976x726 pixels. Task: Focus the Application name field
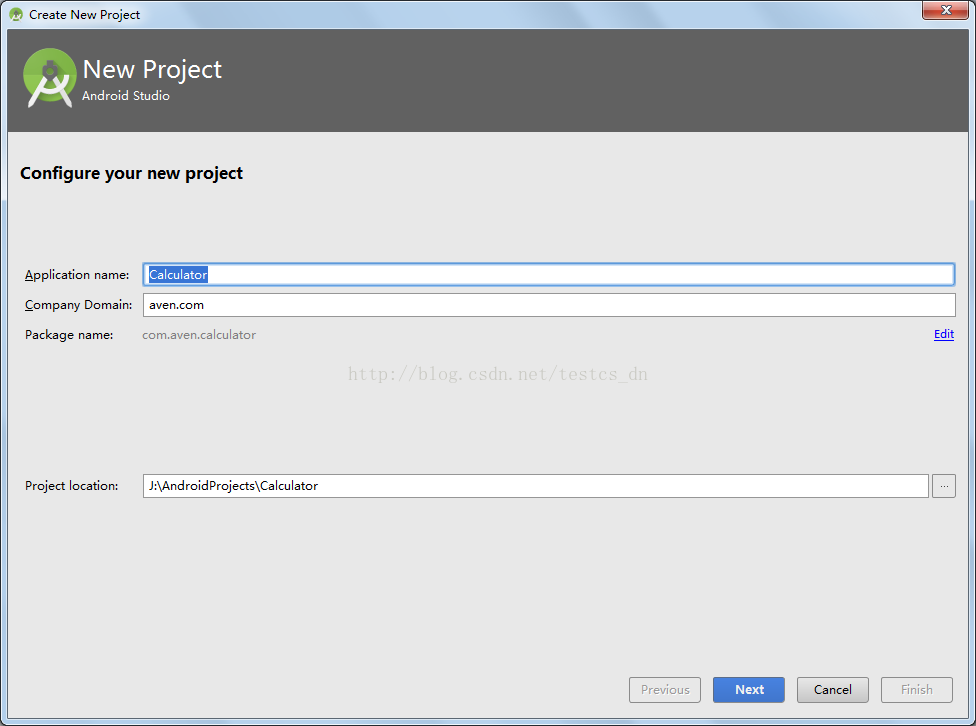coord(548,275)
